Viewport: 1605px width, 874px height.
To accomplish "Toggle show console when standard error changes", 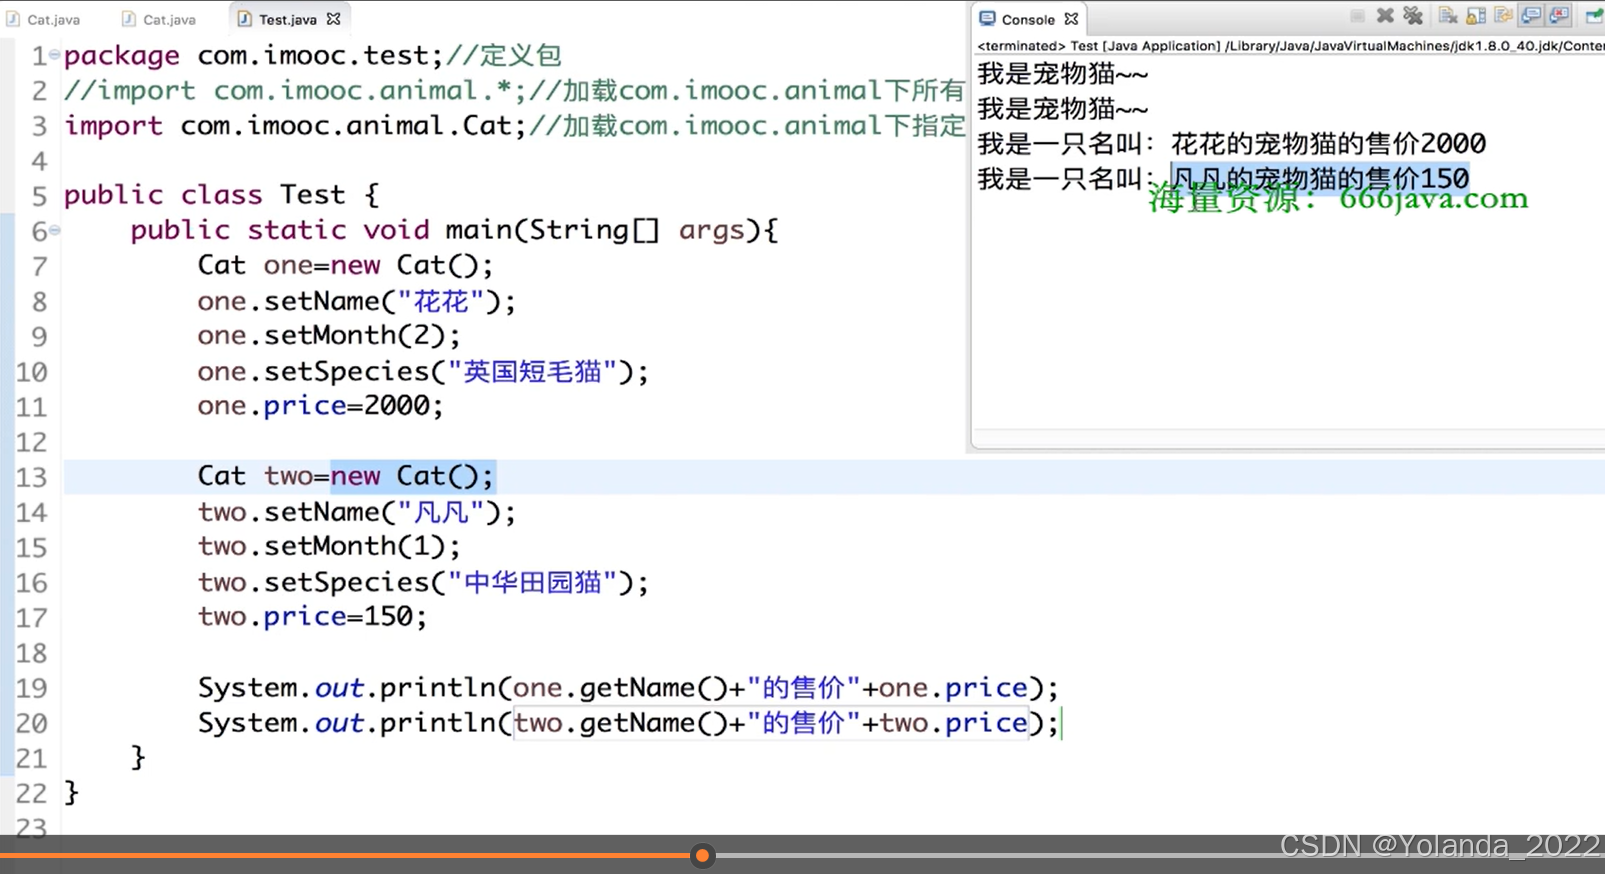I will (x=1559, y=16).
